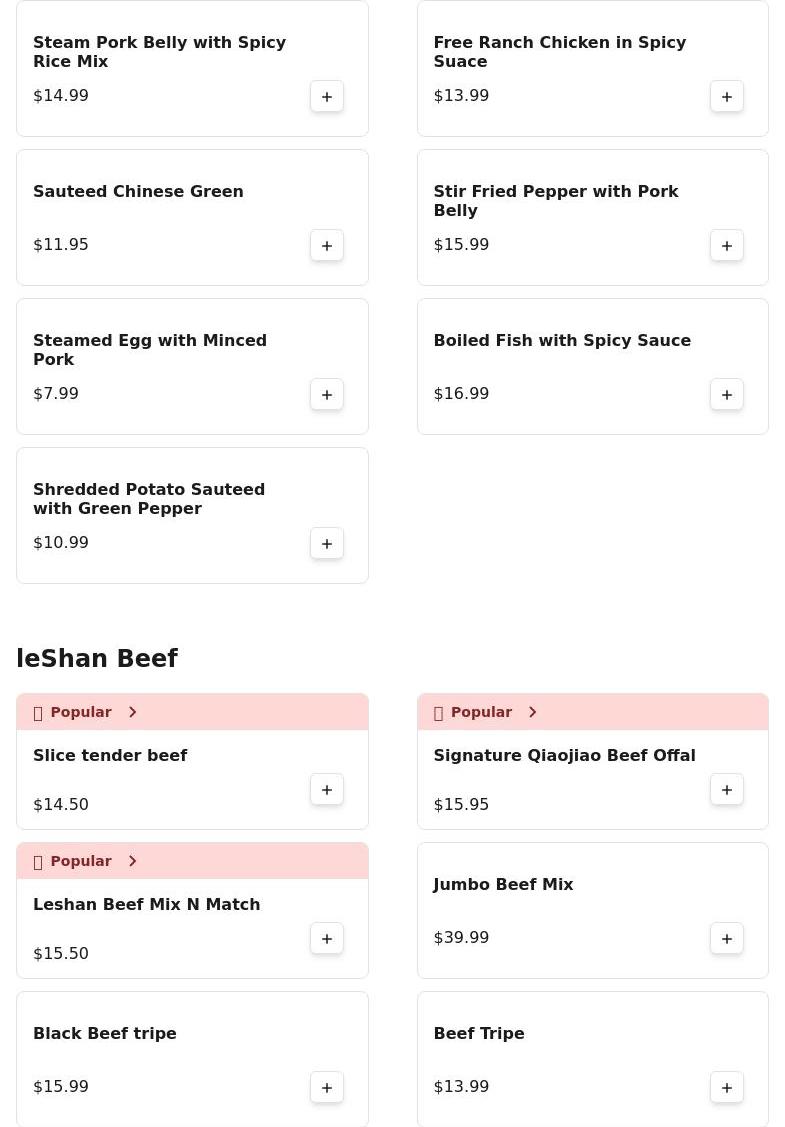Open the Boiled Fish with Spicy Sauce title
Viewport: 785px width, 1127px height.
click(x=562, y=340)
